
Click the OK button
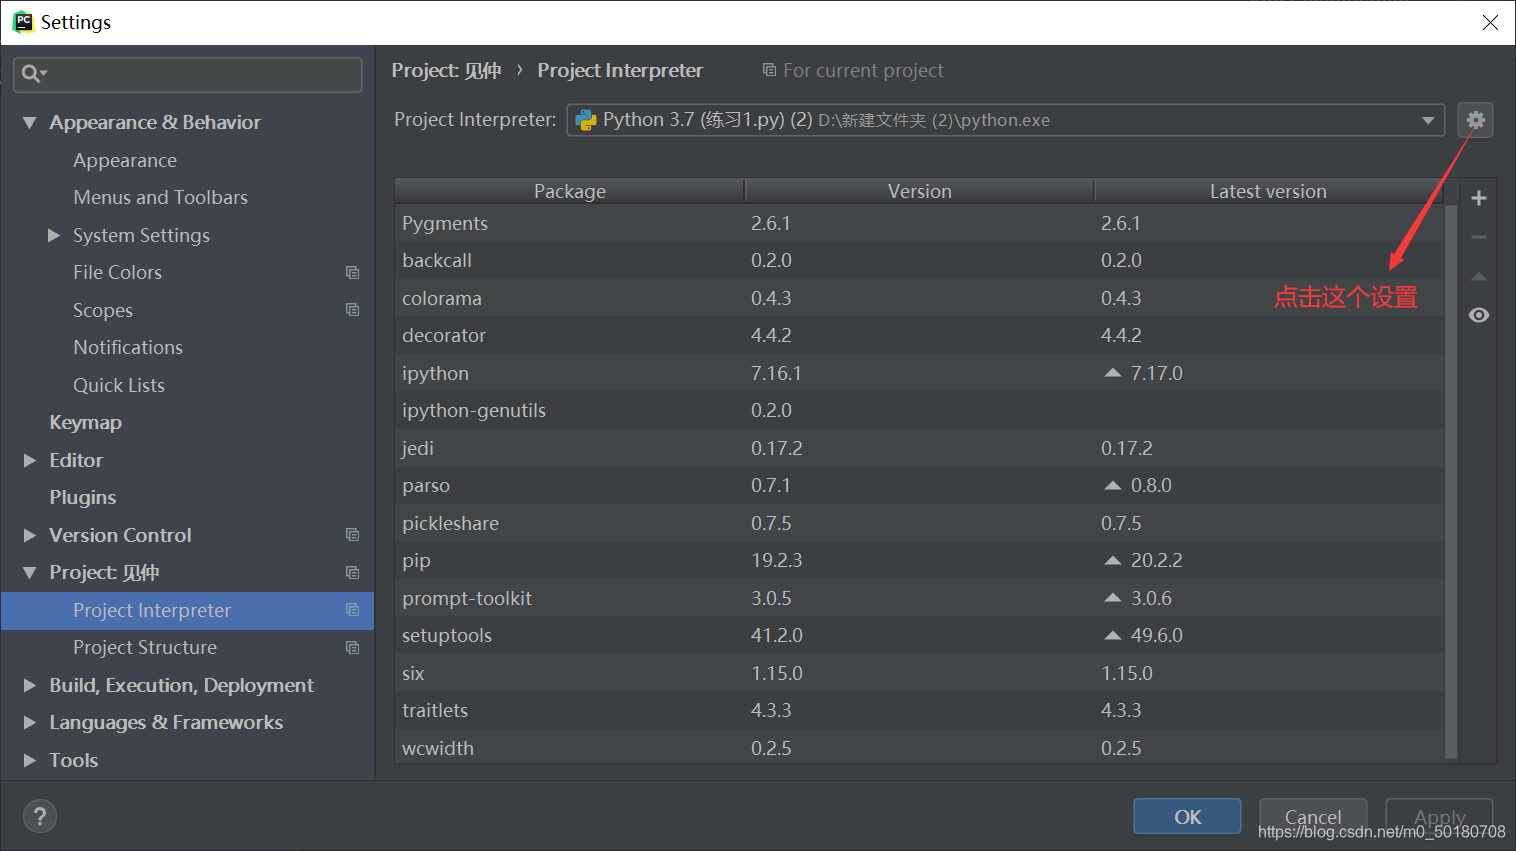[1187, 816]
